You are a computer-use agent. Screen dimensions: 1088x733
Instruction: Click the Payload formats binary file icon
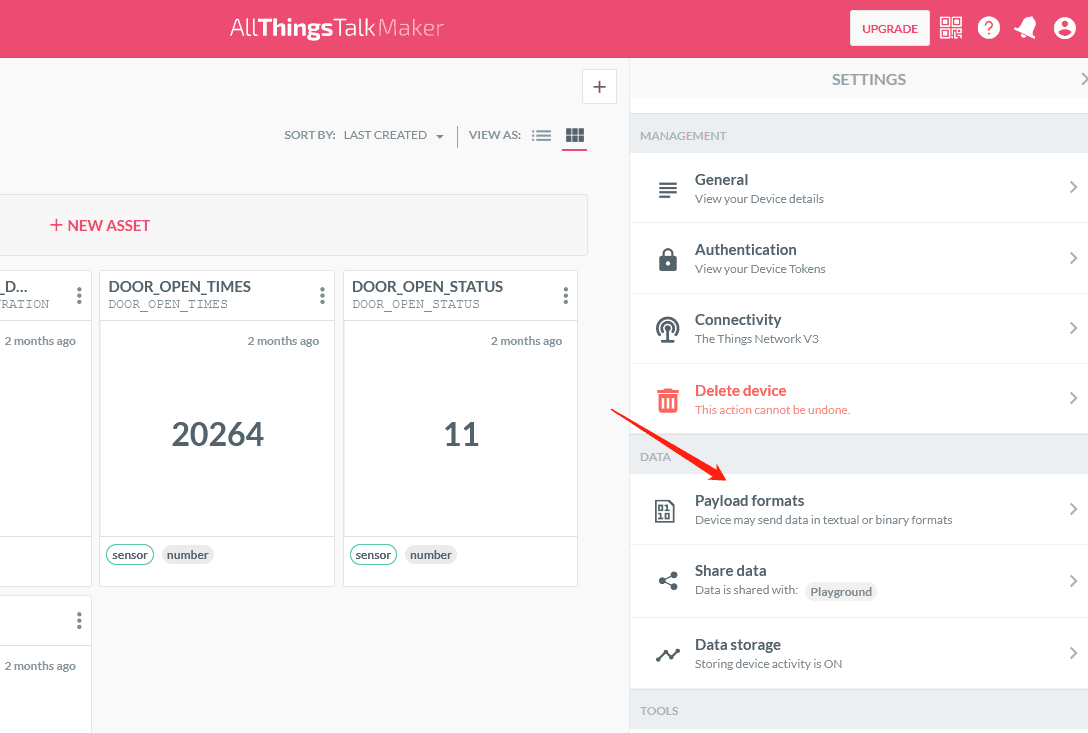[x=665, y=511]
